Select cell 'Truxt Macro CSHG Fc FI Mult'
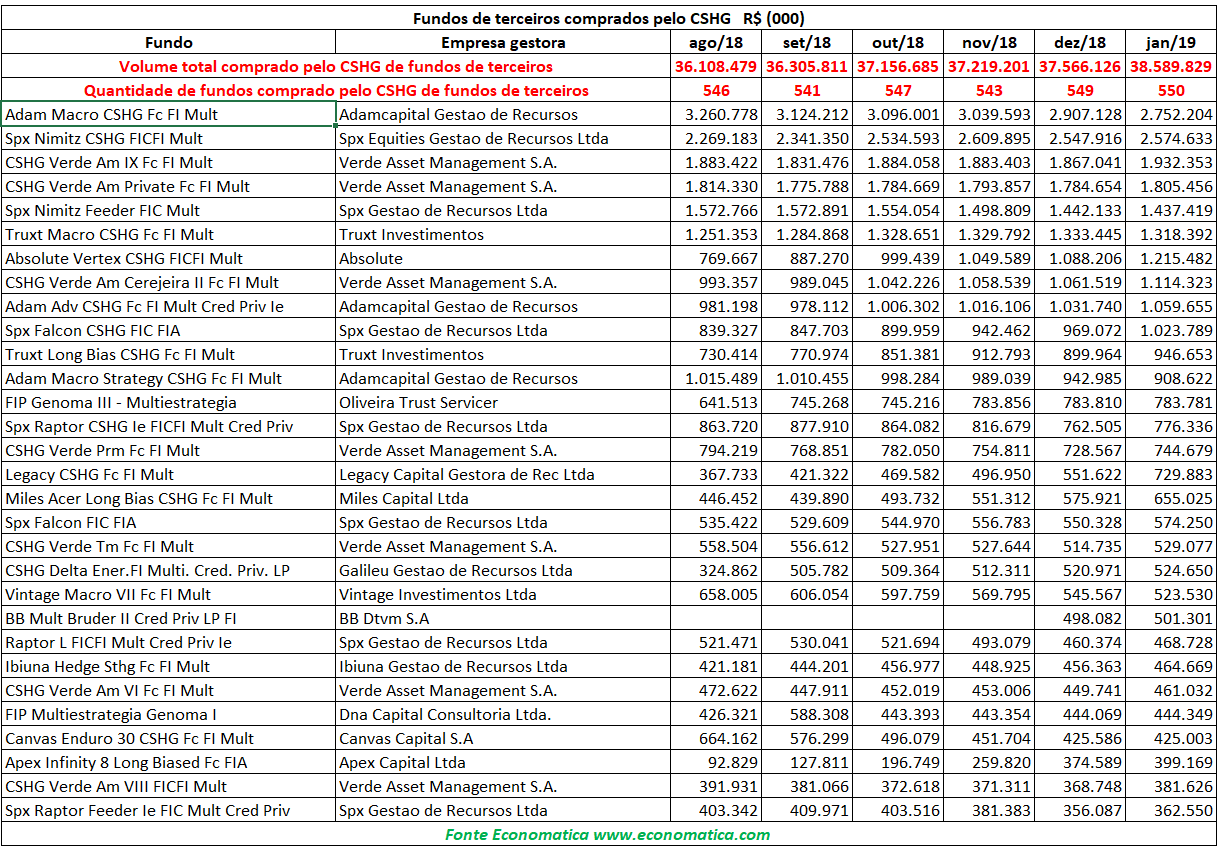This screenshot has height=849, width=1220. pyautogui.click(x=168, y=235)
